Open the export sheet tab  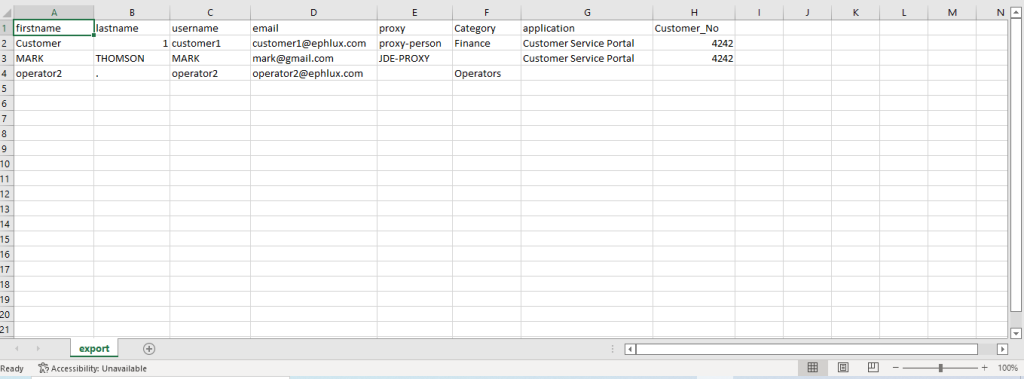pos(94,348)
